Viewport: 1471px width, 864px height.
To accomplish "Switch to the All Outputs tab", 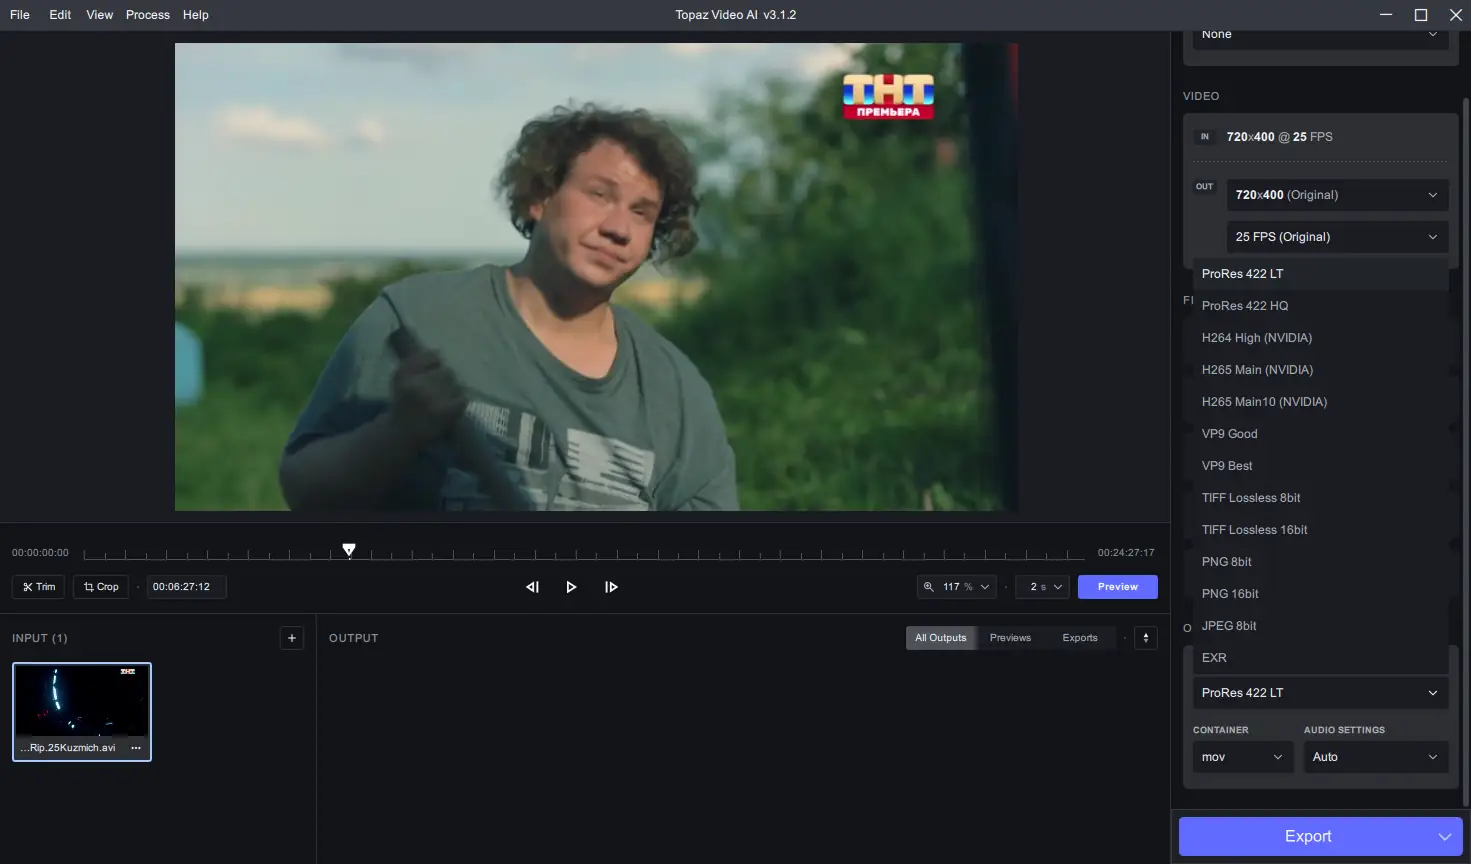I will click(x=941, y=638).
